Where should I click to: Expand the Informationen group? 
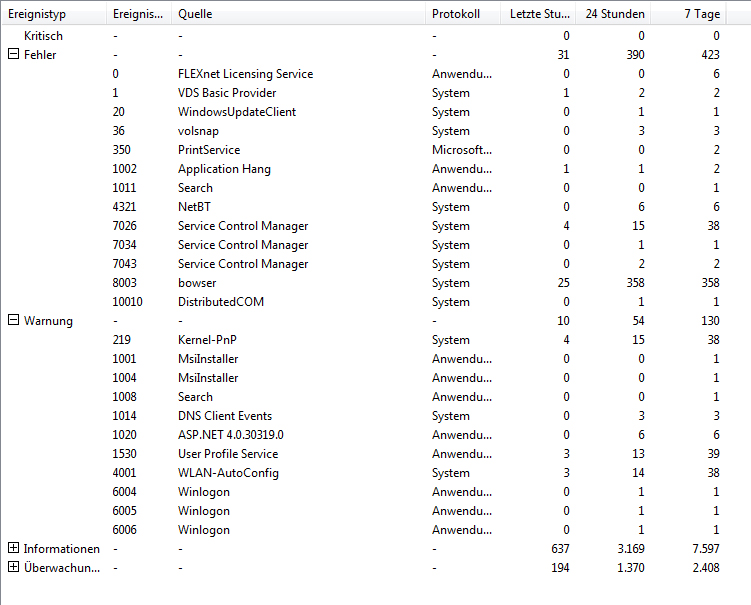pos(13,548)
